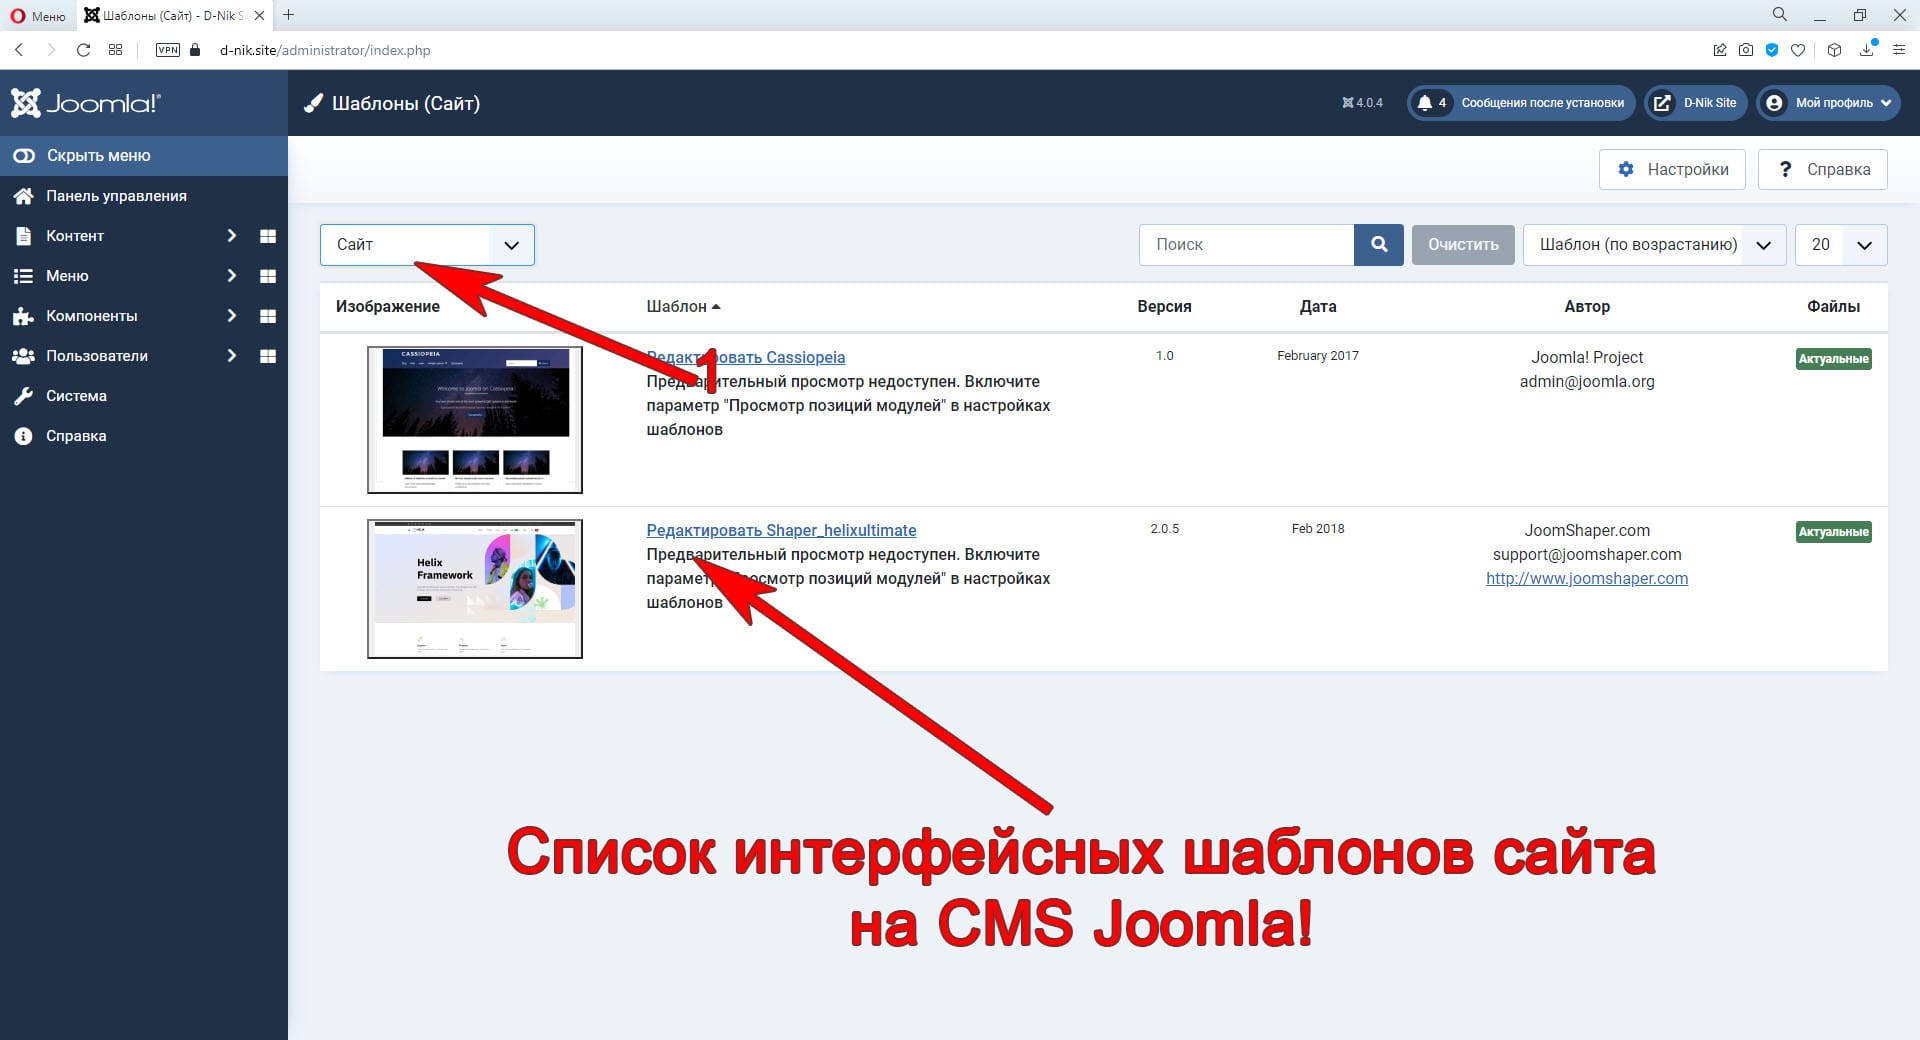Open the Компоненты dashboard grid icon
The width and height of the screenshot is (1920, 1040).
268,316
